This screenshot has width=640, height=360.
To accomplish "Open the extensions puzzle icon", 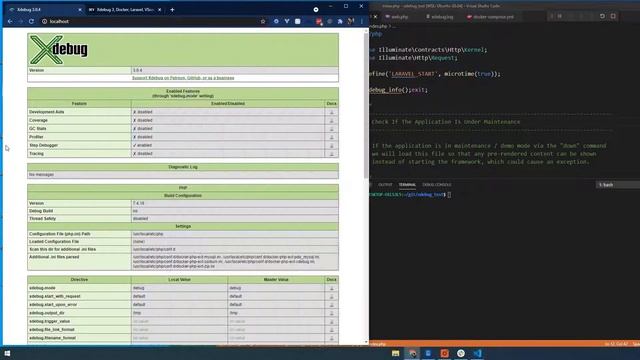I will pos(340,21).
